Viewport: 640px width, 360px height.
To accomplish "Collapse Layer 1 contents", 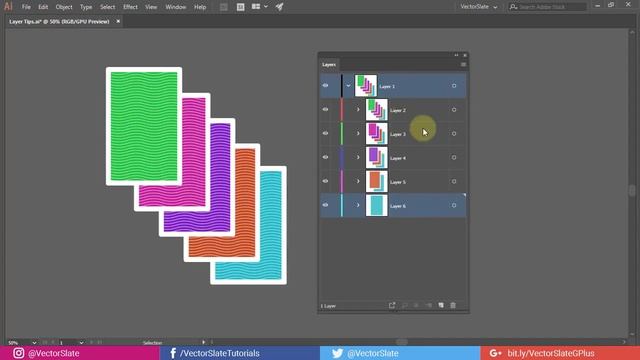I will coord(348,86).
